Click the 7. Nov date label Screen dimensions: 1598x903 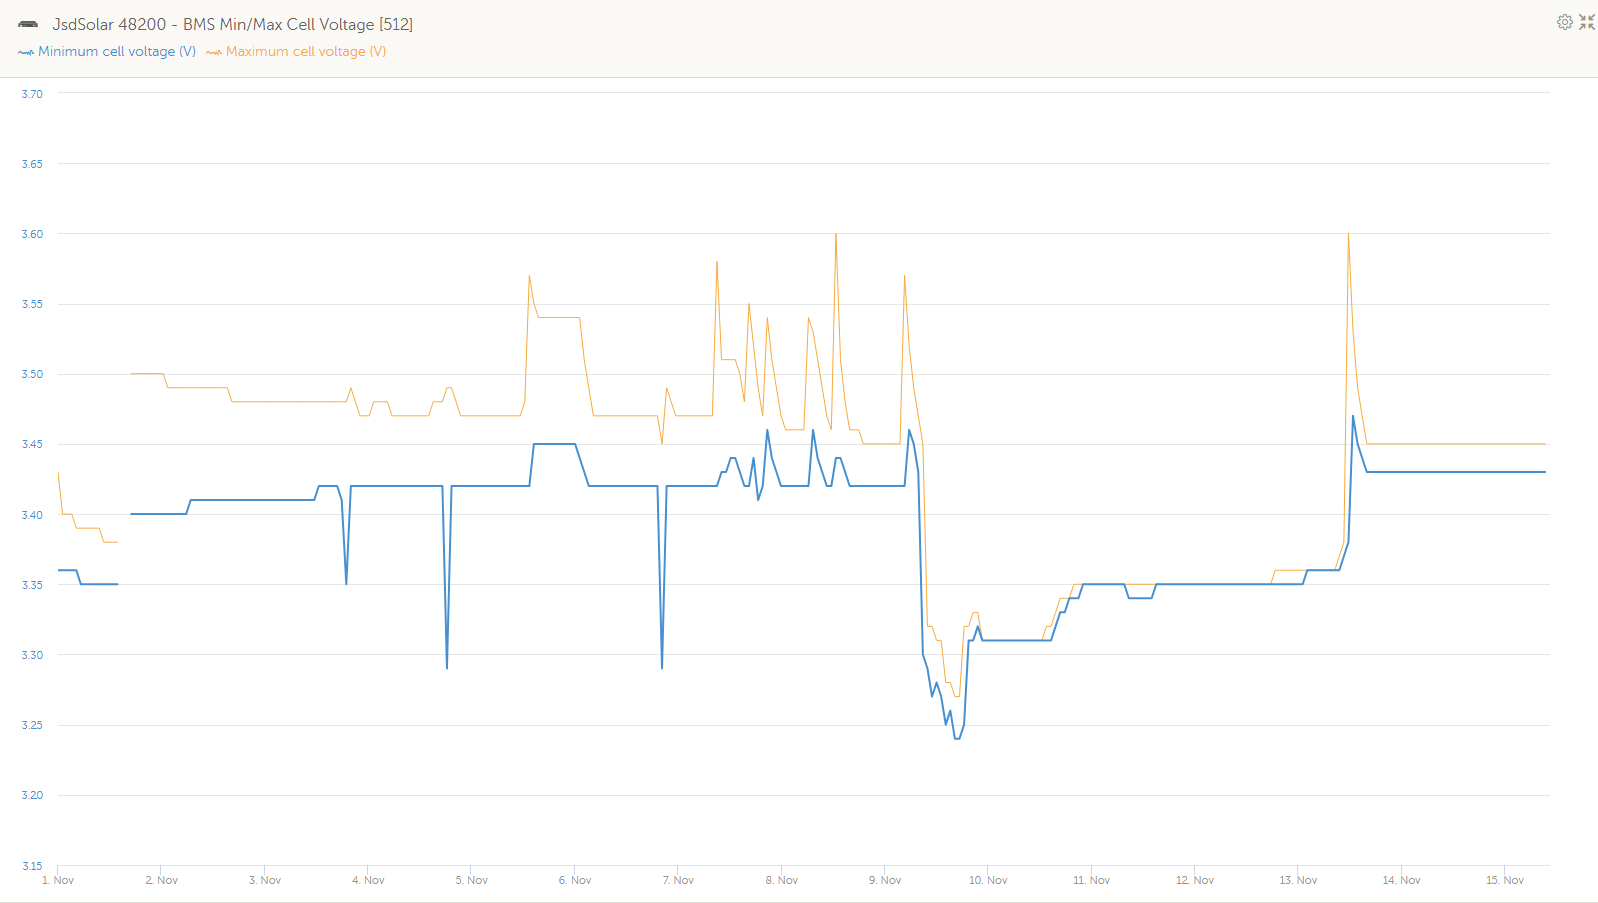point(678,880)
